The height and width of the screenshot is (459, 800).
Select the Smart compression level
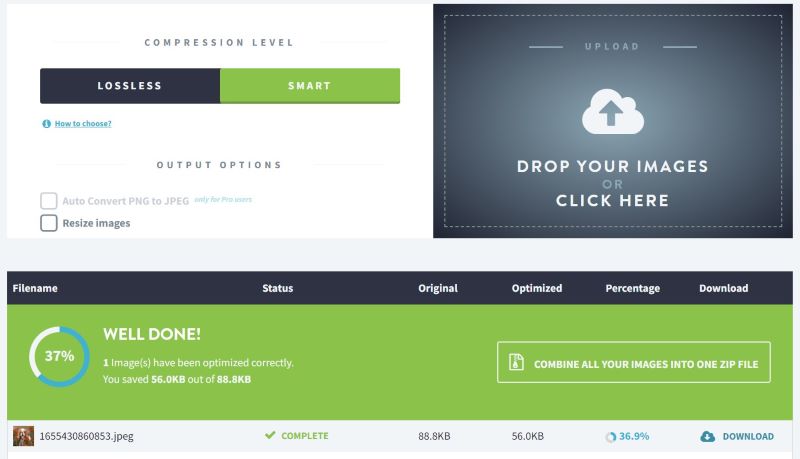[310, 86]
